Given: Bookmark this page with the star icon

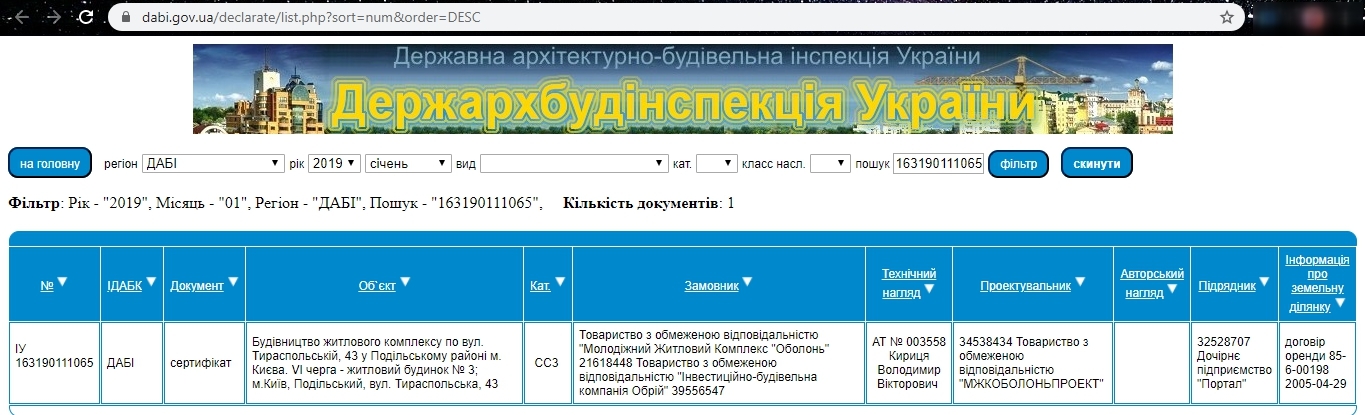Looking at the screenshot, I should click(1227, 17).
